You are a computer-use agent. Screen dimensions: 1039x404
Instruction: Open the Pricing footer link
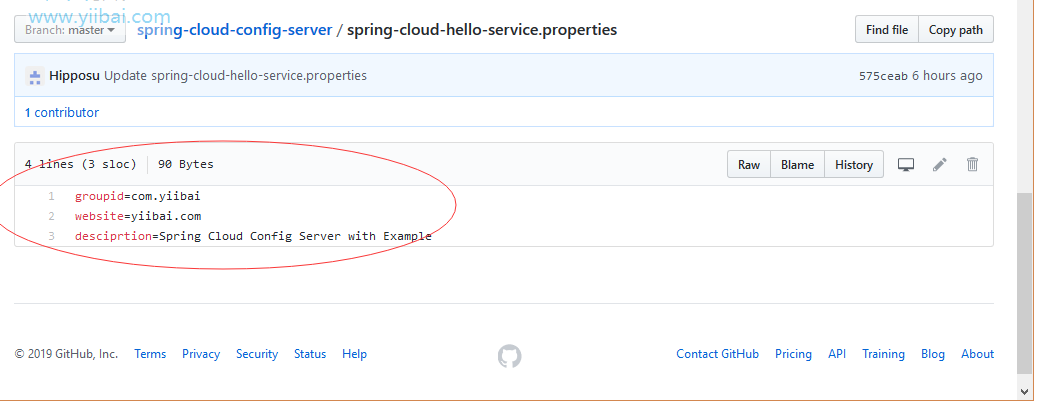[x=793, y=354]
